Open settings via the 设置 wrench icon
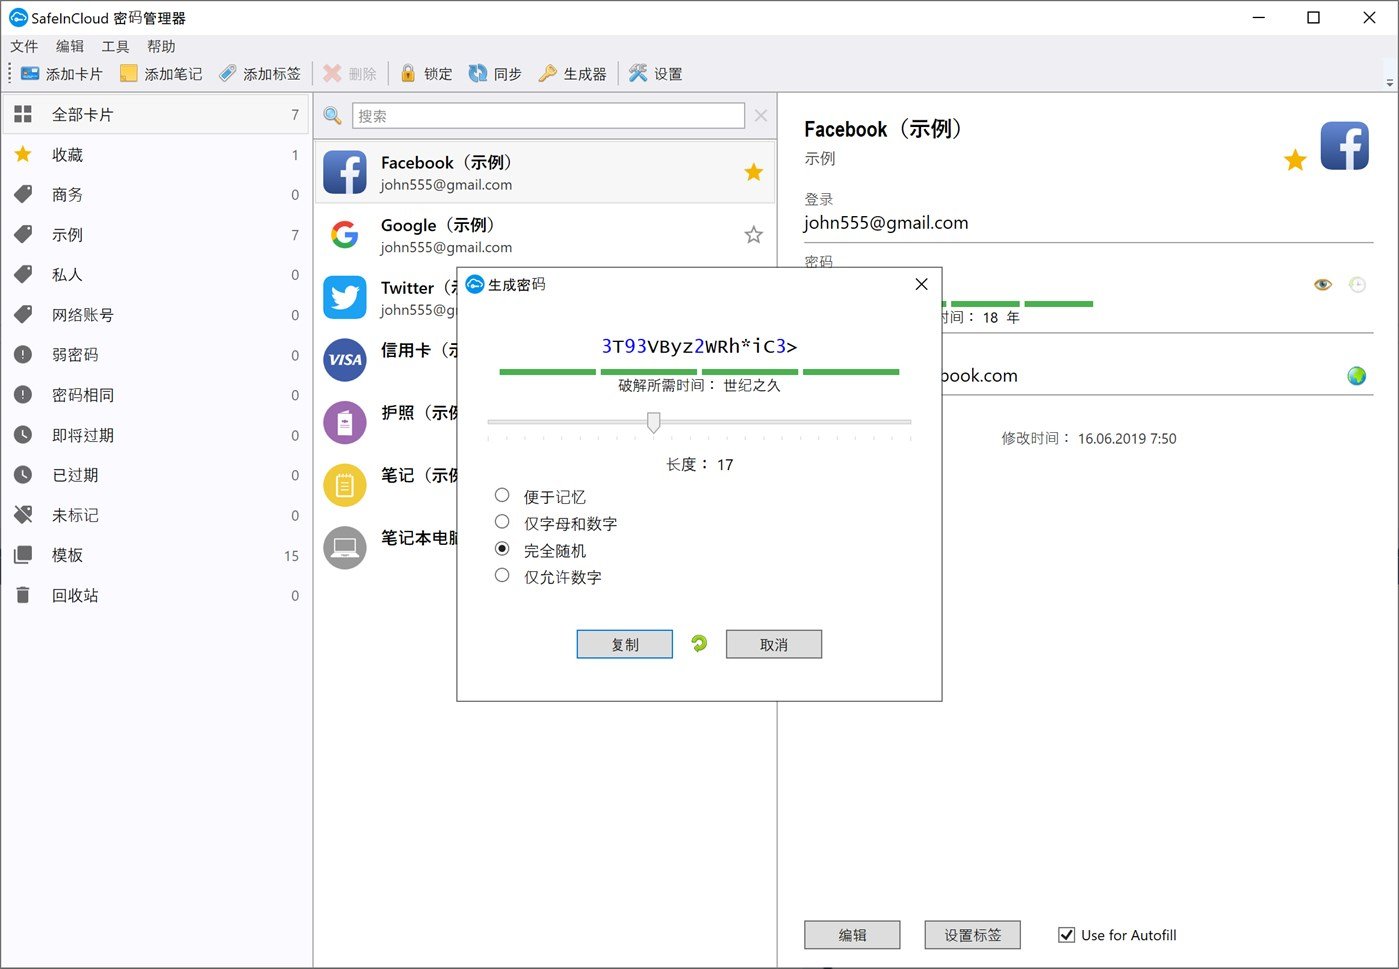Screen dimensions: 1399x969 click(637, 73)
